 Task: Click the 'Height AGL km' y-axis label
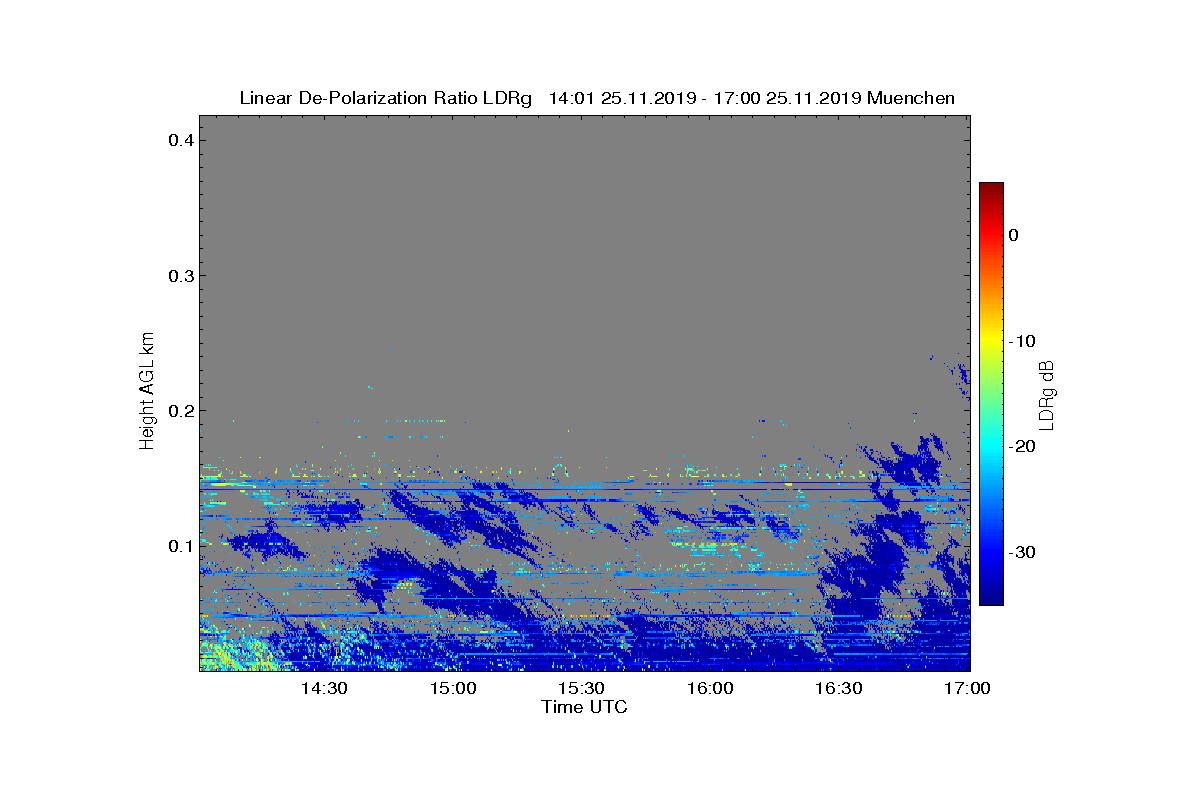[x=148, y=392]
